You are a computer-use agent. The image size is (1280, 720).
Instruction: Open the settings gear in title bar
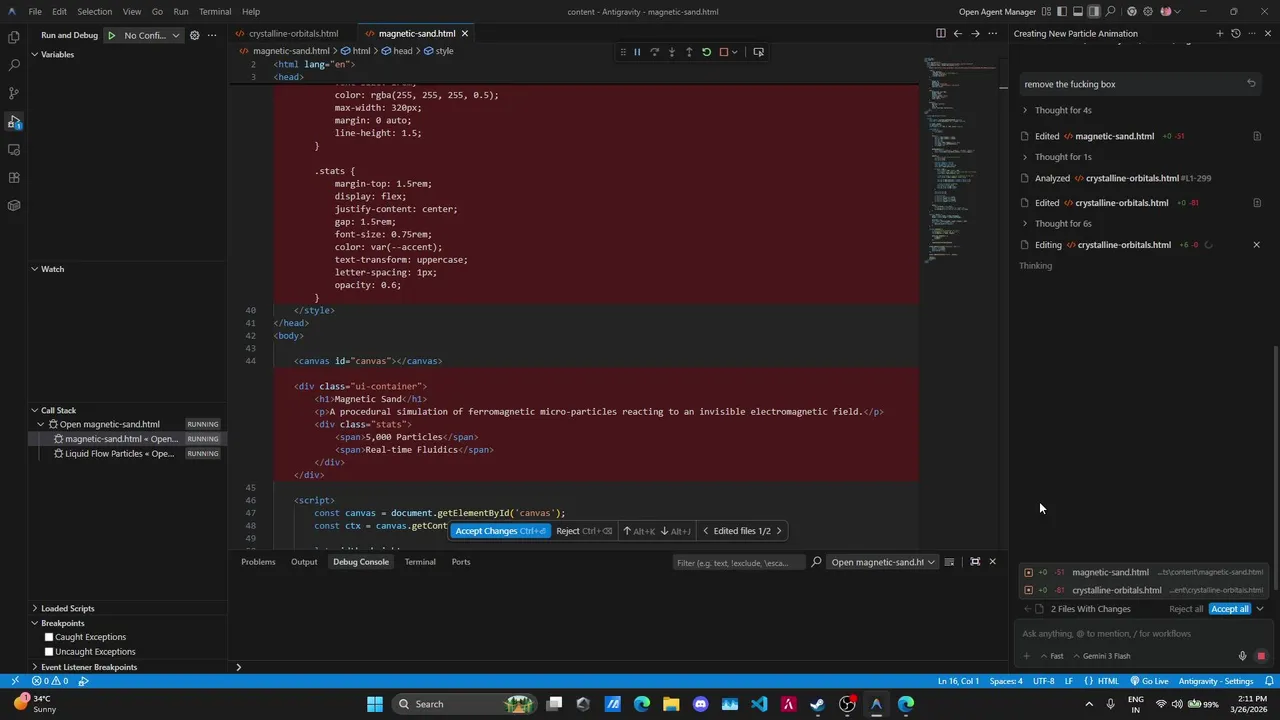pos(1148,12)
